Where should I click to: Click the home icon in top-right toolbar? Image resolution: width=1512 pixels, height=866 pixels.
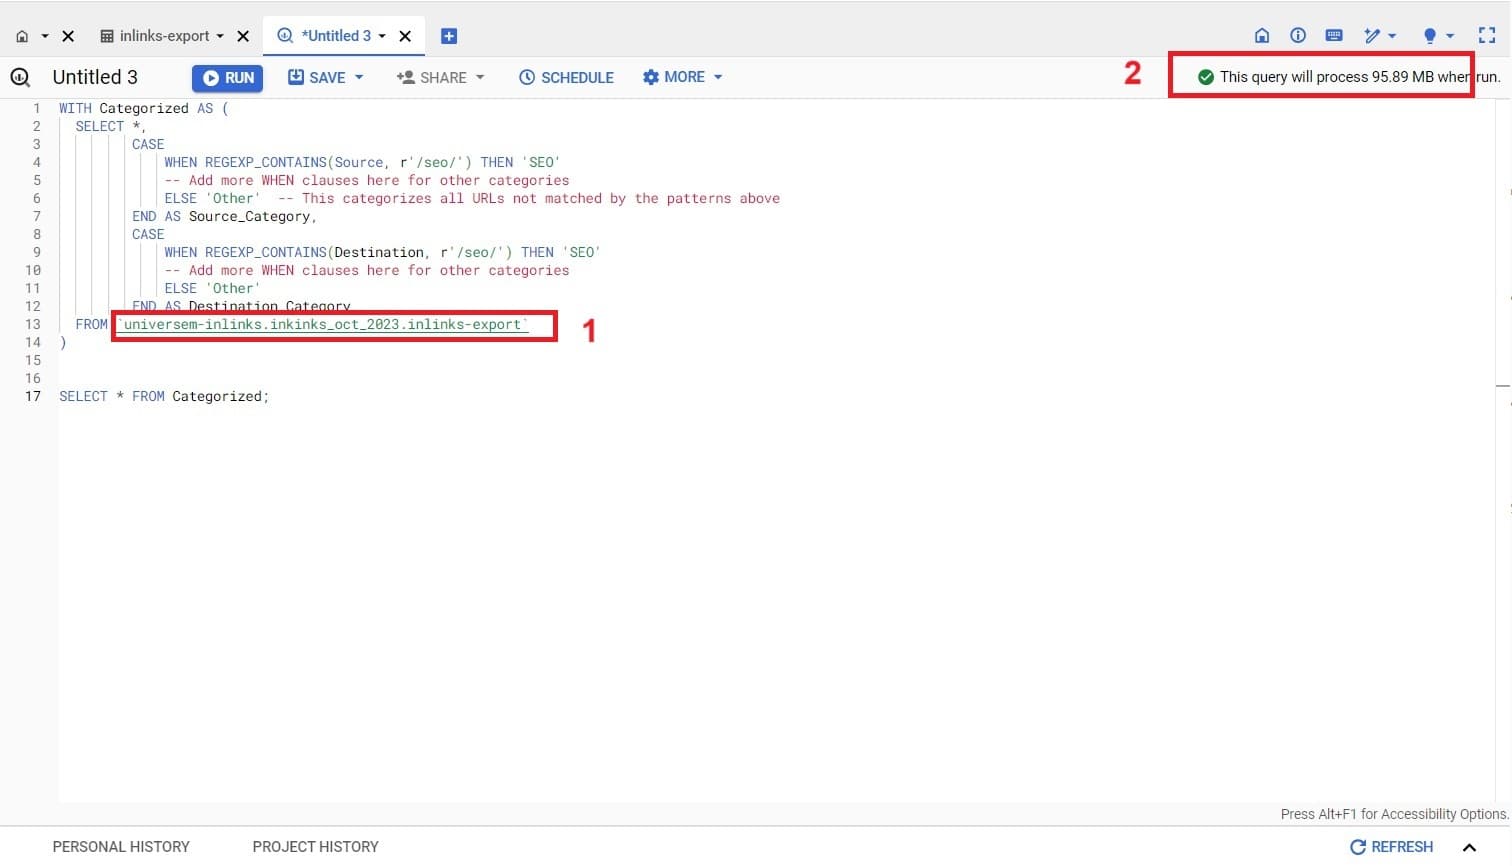pos(1262,36)
